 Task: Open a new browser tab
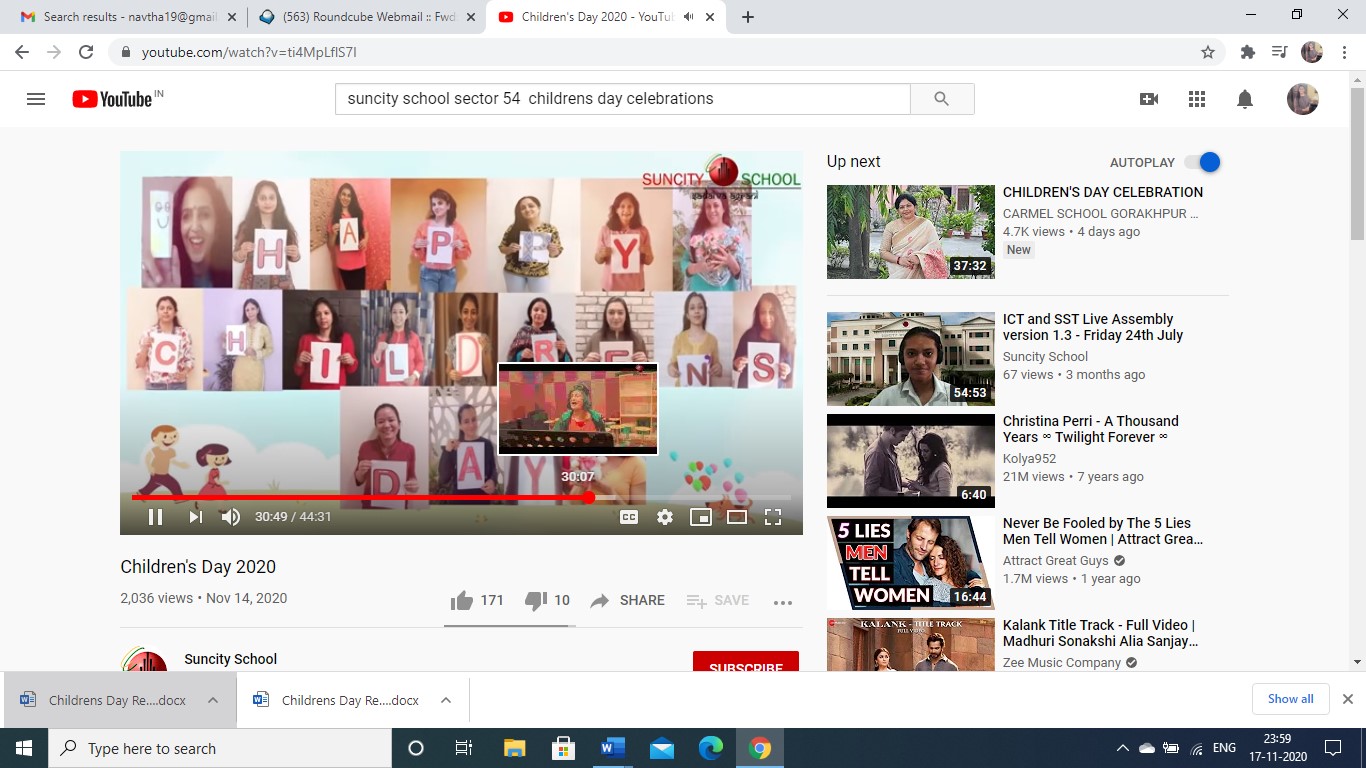[x=748, y=17]
